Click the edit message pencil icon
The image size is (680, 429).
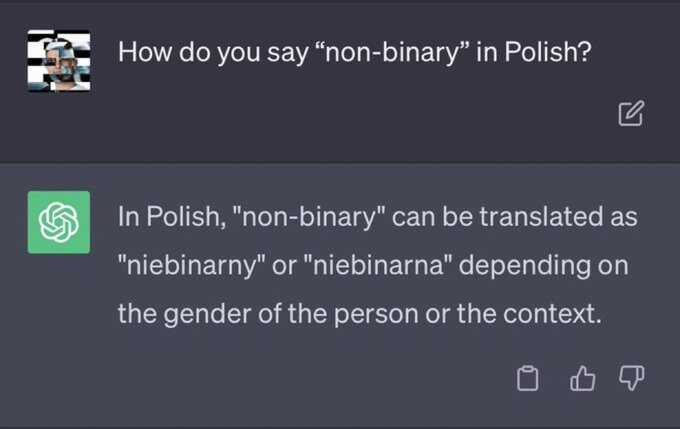click(x=631, y=113)
